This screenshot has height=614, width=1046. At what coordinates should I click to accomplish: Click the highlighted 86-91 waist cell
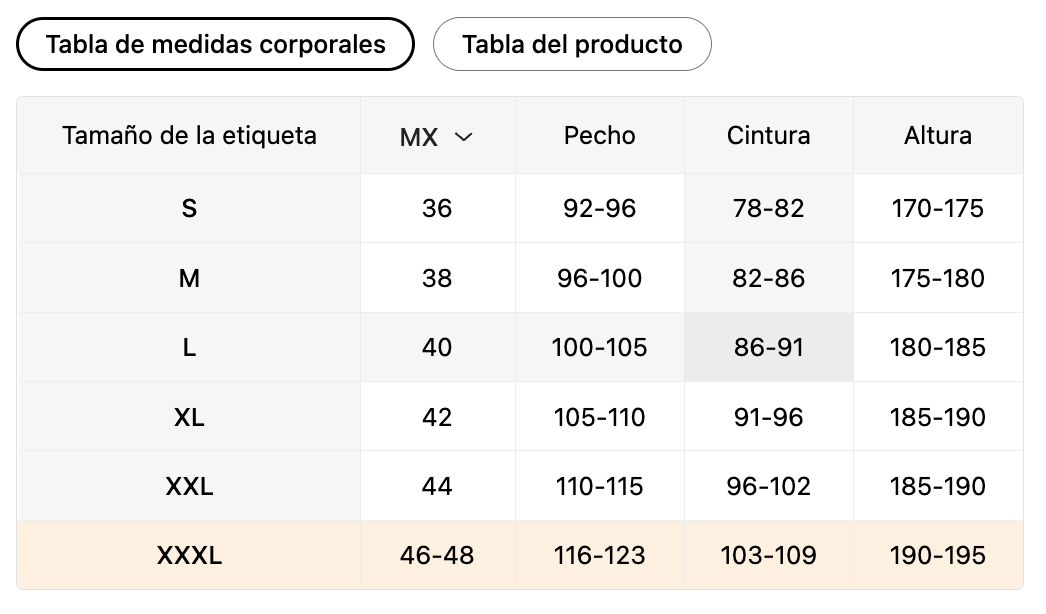[768, 347]
